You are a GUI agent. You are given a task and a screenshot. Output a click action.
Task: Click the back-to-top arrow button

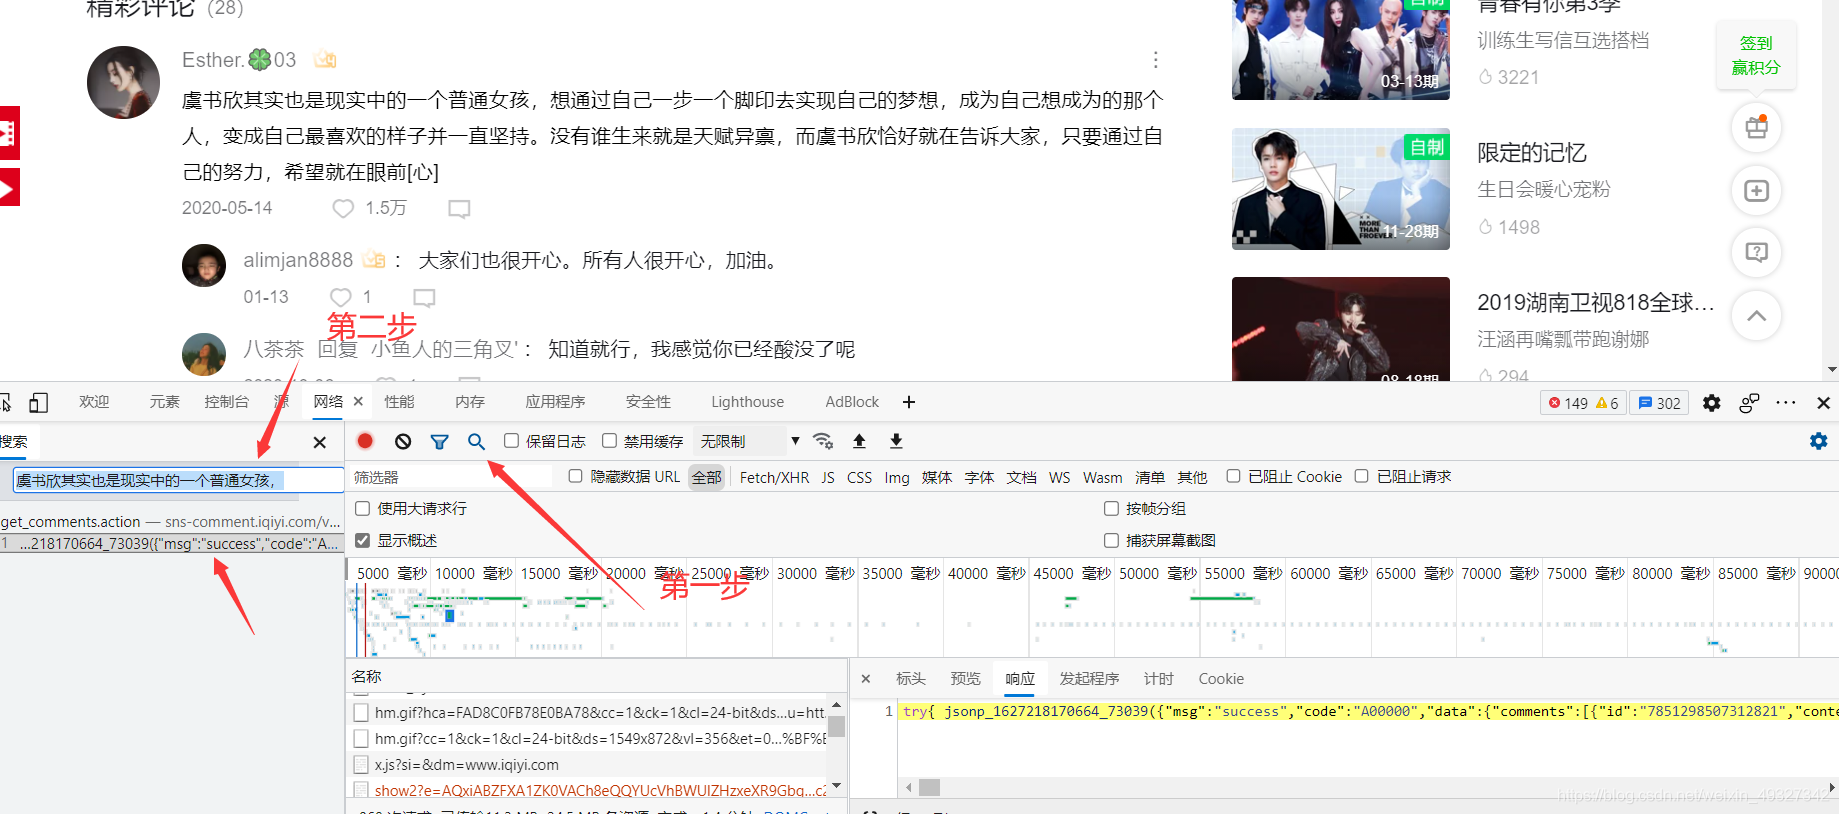coord(1756,316)
